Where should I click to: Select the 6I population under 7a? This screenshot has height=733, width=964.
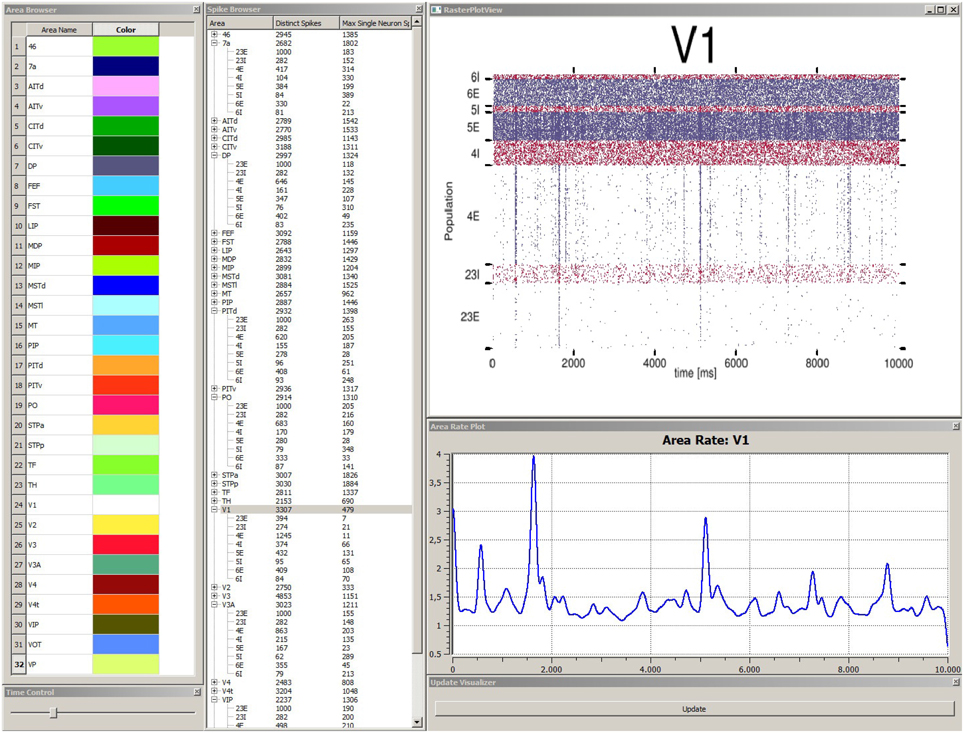click(x=239, y=113)
